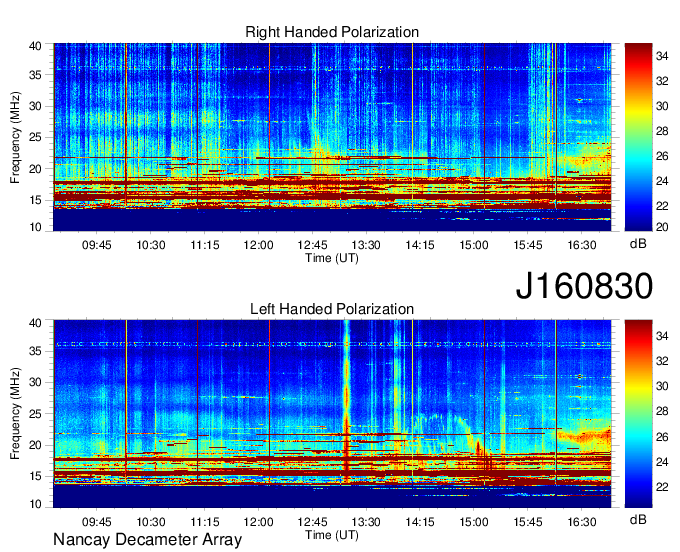Click 12:45 time tick on Left Handed plot
Image resolution: width=680 pixels, height=552 pixels.
pos(312,522)
